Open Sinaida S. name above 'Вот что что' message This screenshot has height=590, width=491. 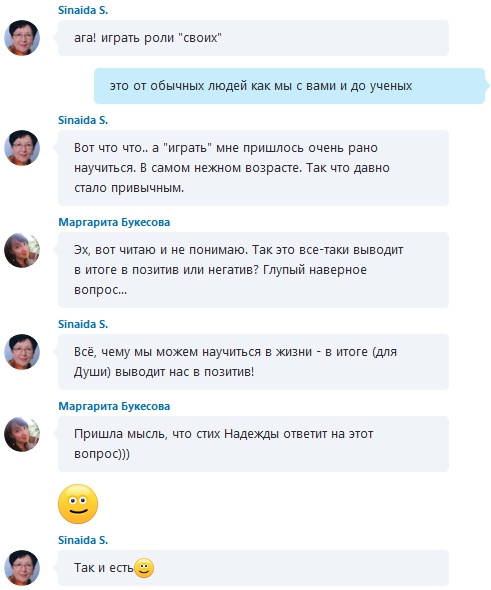click(83, 120)
